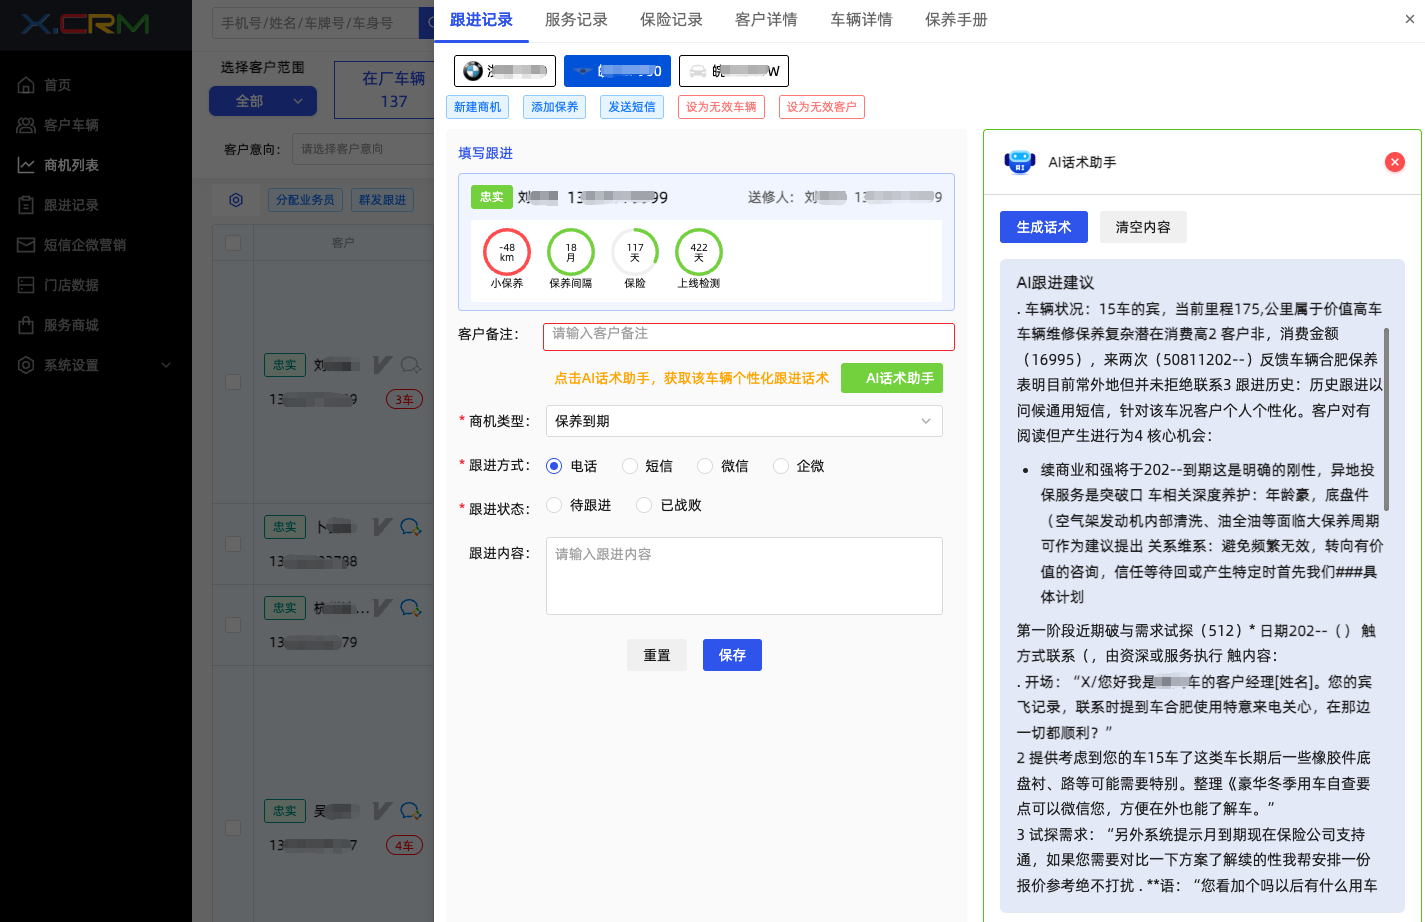The image size is (1425, 922).
Task: Focus the 手机号/姓名/车牌号 search field
Action: pos(316,23)
